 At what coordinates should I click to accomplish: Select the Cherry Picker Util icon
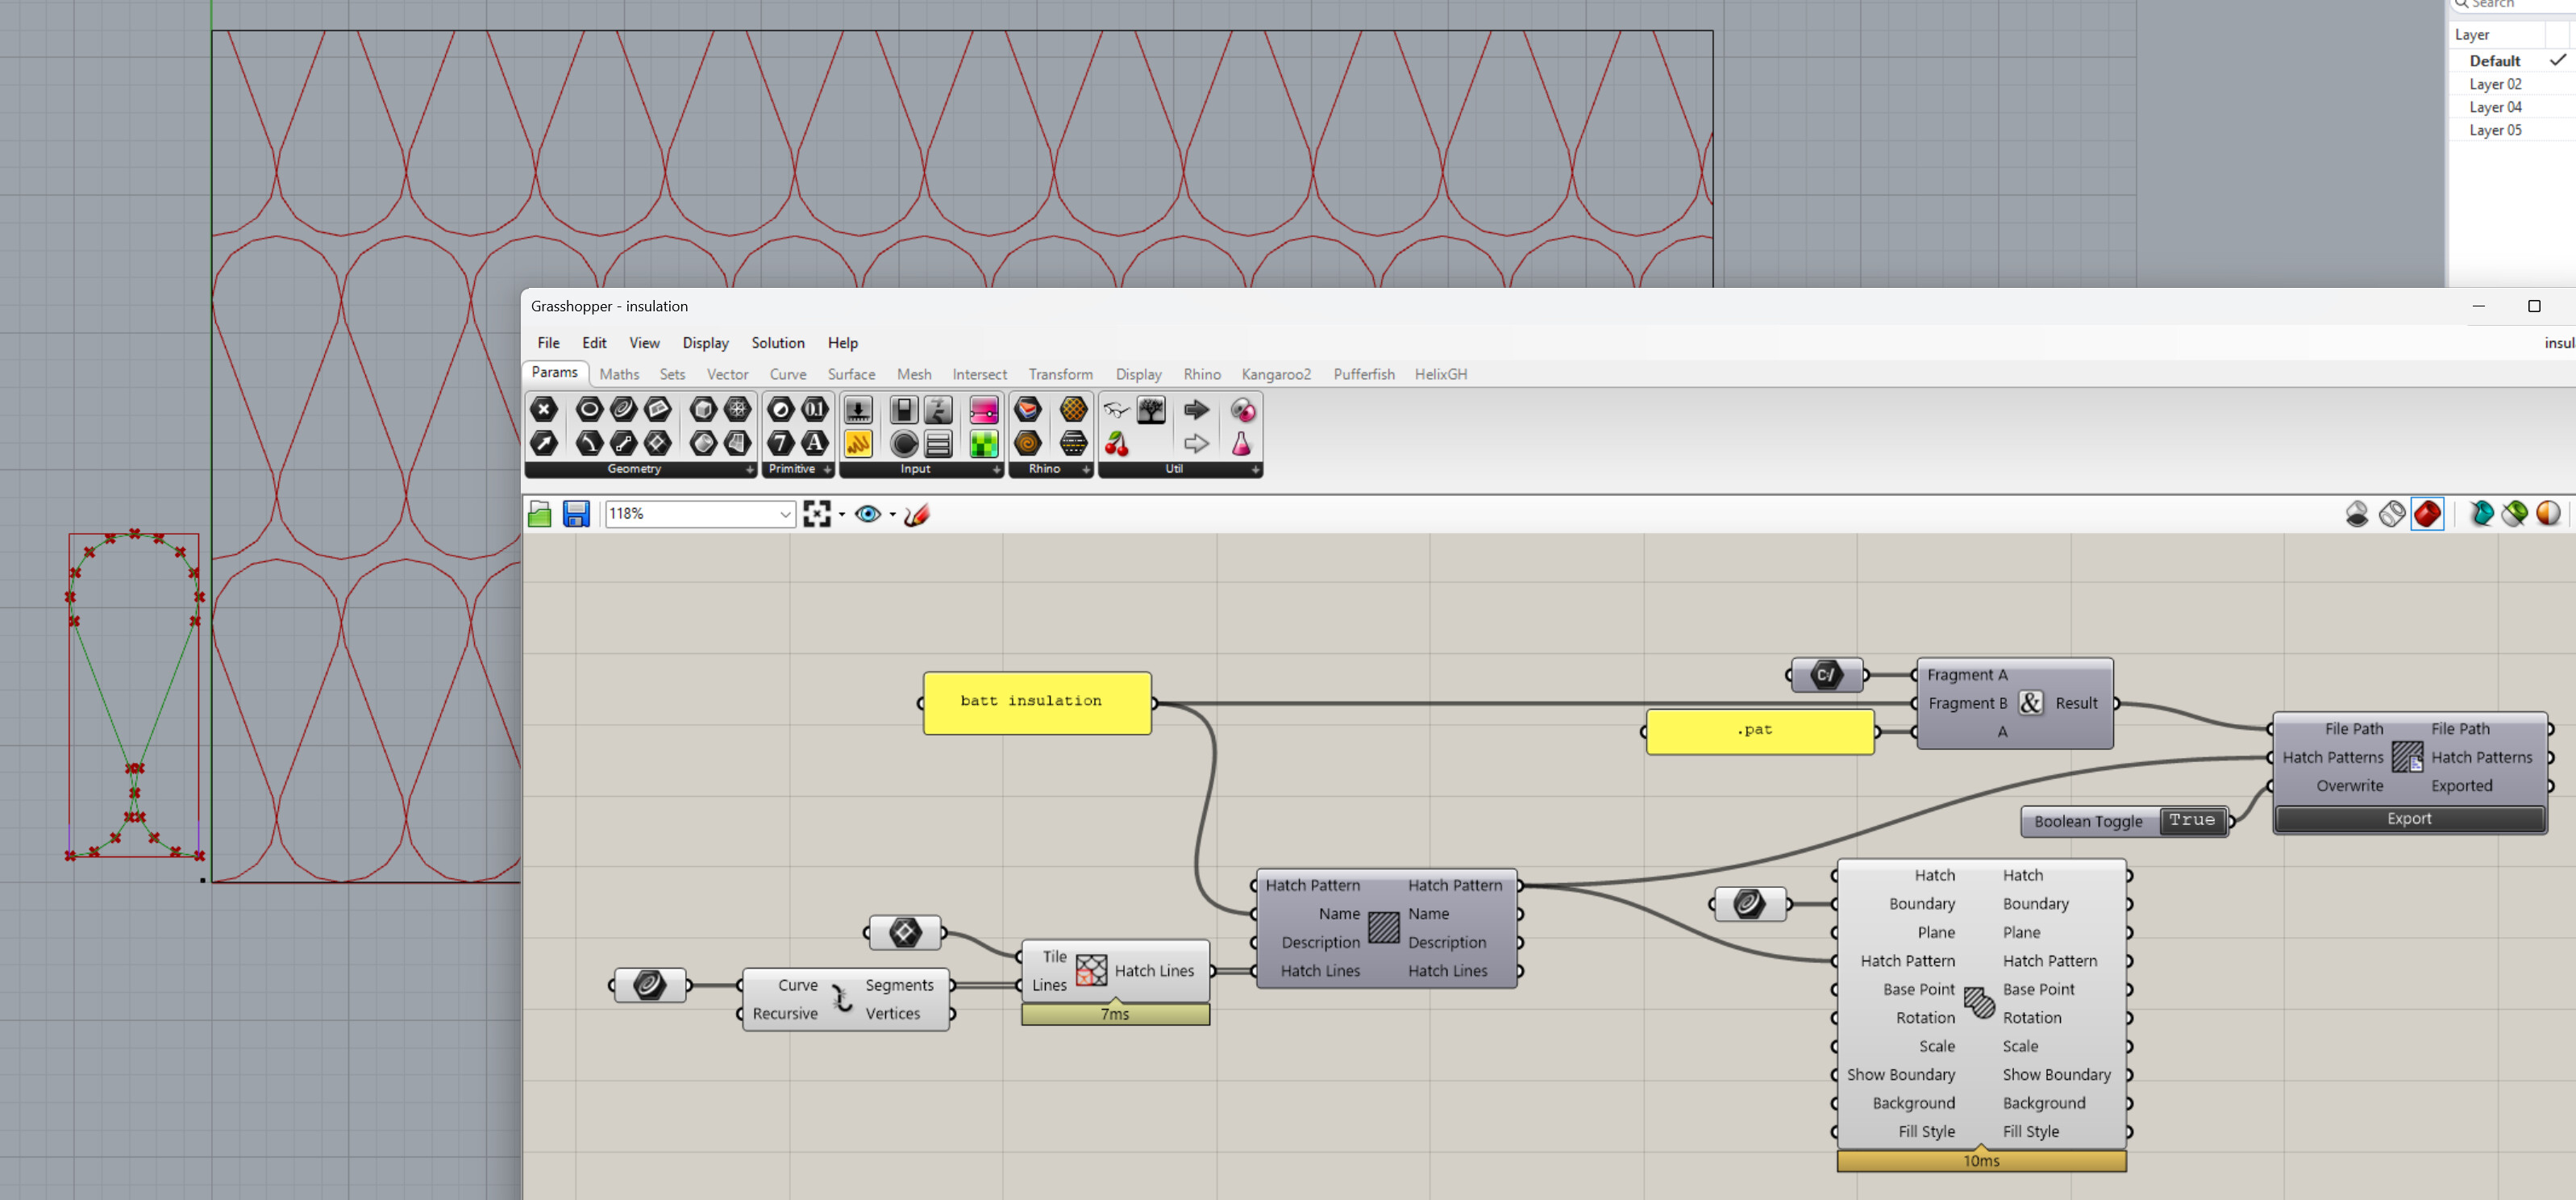coord(1117,443)
